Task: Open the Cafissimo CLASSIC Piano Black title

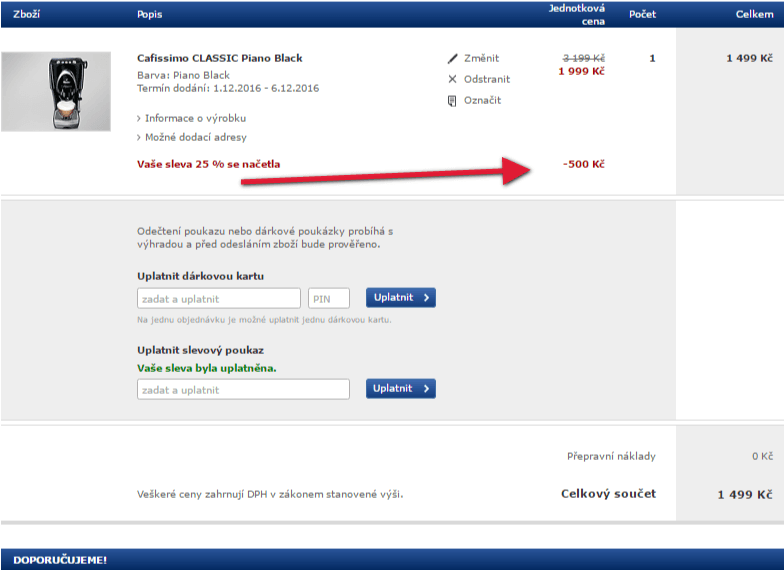Action: [x=220, y=58]
